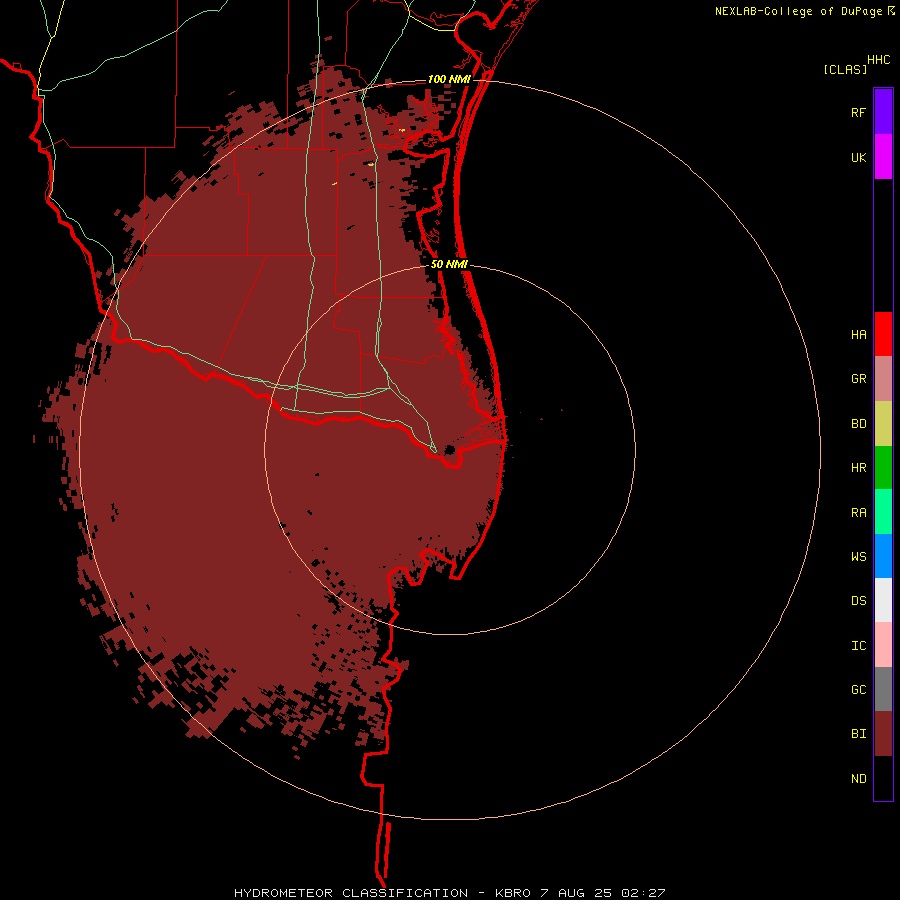Click the DS white legend swatch
Screen dimensions: 900x900
coord(883,600)
